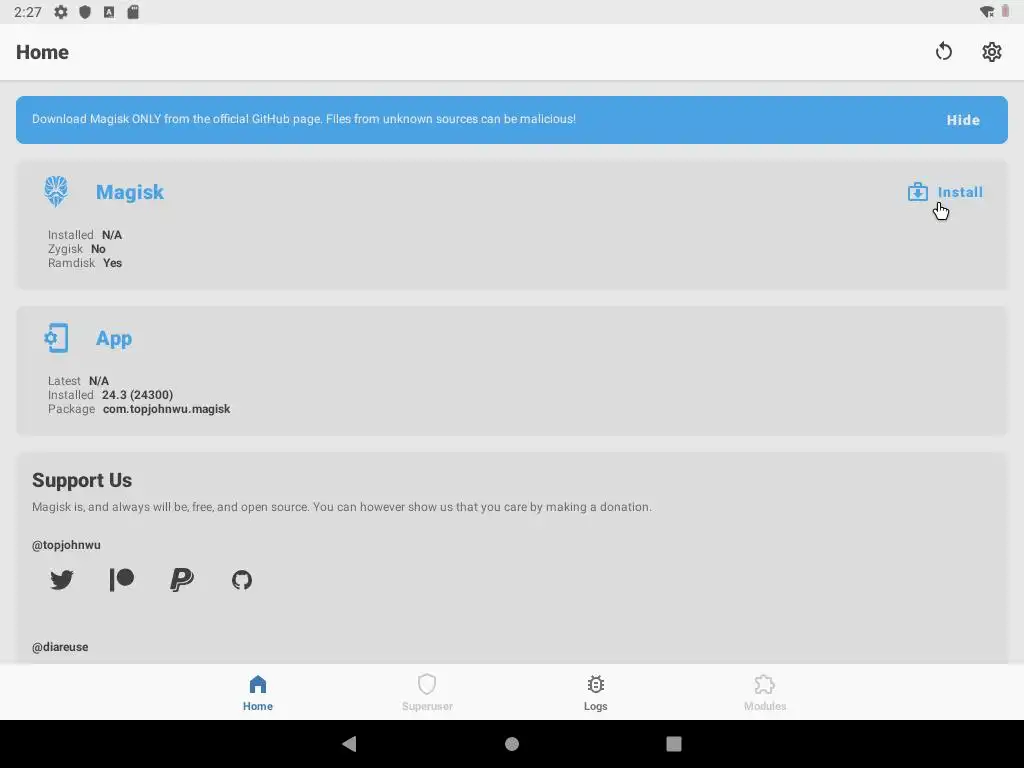This screenshot has width=1024, height=768.
Task: Tap the Android recent apps square
Action: pos(674,744)
